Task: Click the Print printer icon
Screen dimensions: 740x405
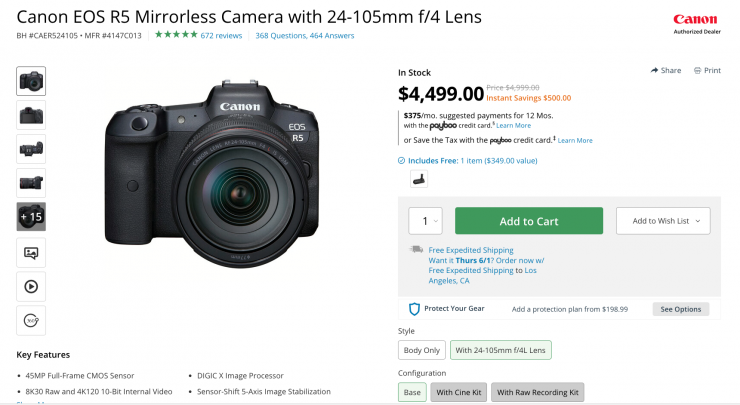Action: (x=696, y=71)
